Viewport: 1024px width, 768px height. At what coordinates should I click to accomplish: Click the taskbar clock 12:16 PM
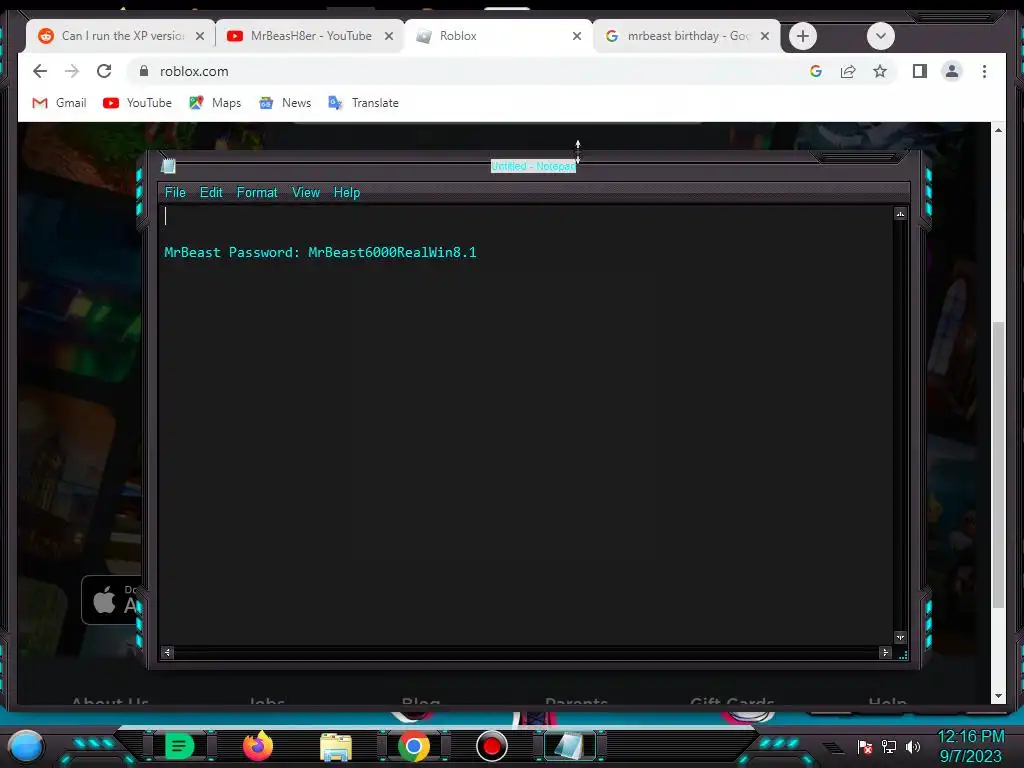[971, 737]
